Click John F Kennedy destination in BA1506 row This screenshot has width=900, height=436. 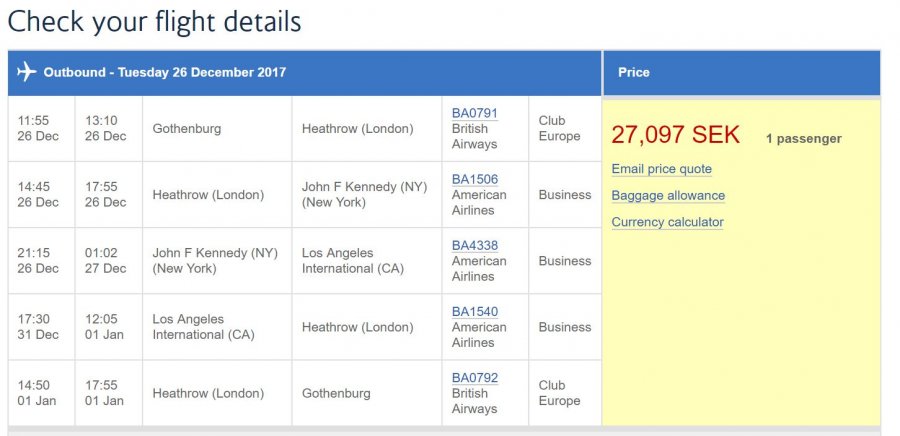click(x=364, y=194)
